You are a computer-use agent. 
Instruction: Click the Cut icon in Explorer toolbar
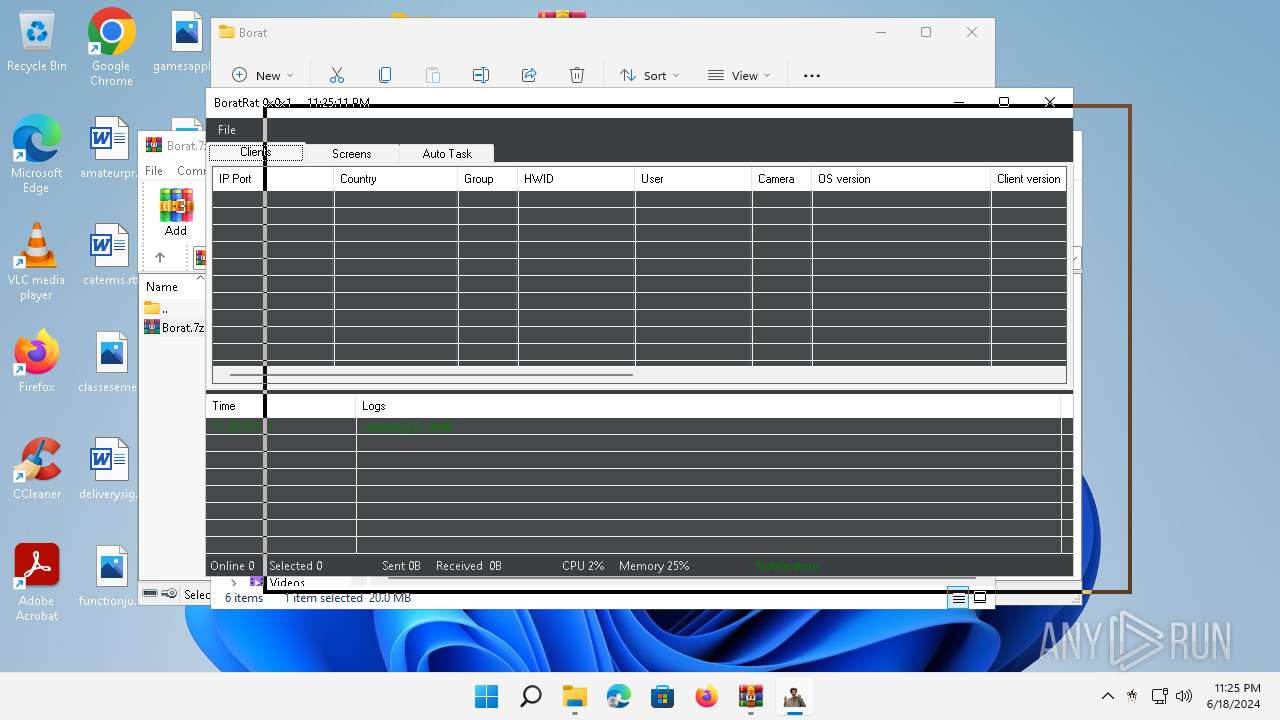[x=337, y=75]
